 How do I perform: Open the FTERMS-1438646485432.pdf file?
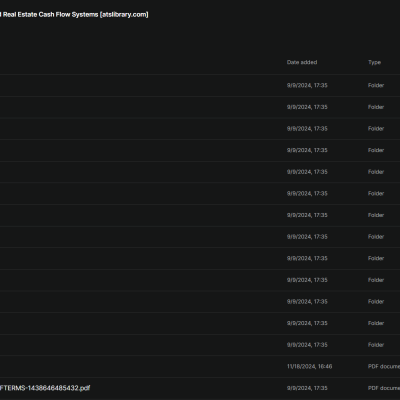click(x=45, y=388)
